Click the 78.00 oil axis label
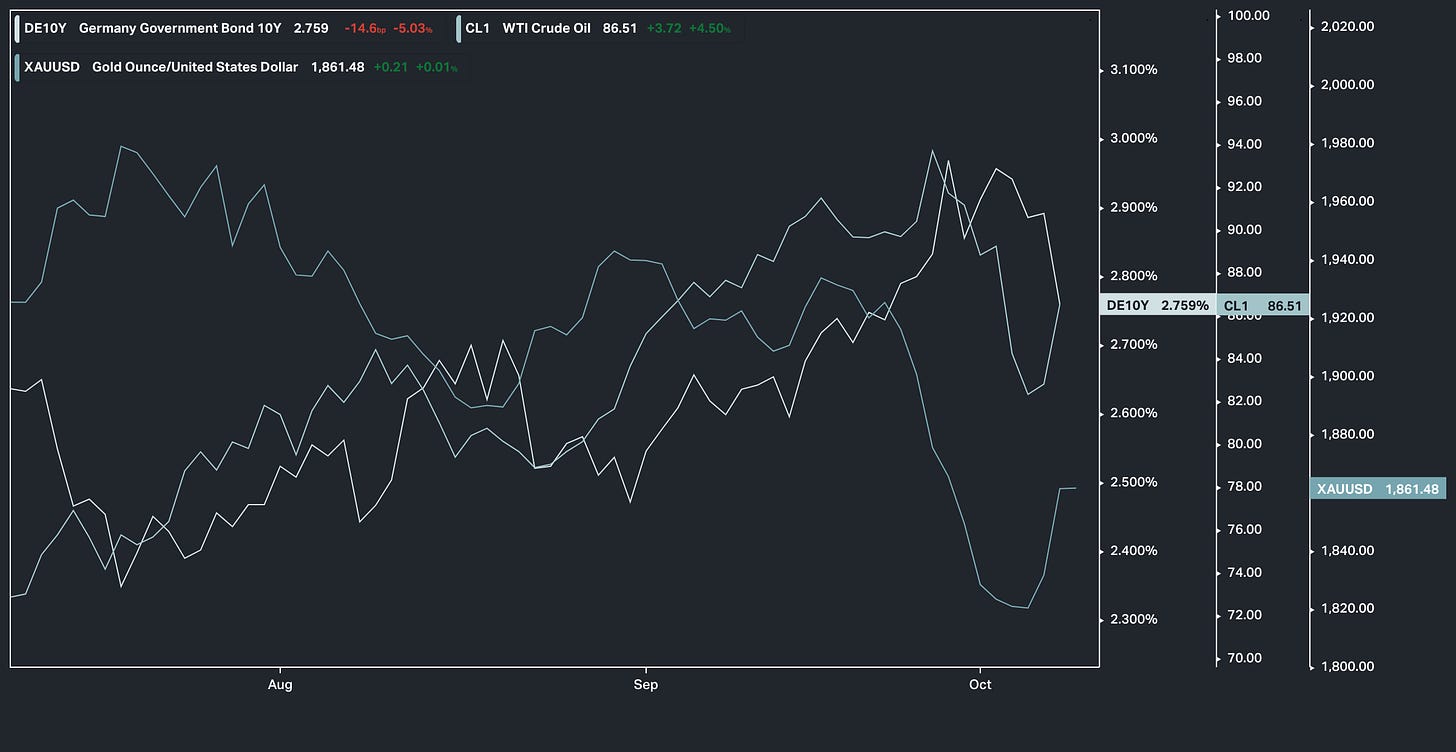 tap(1245, 487)
